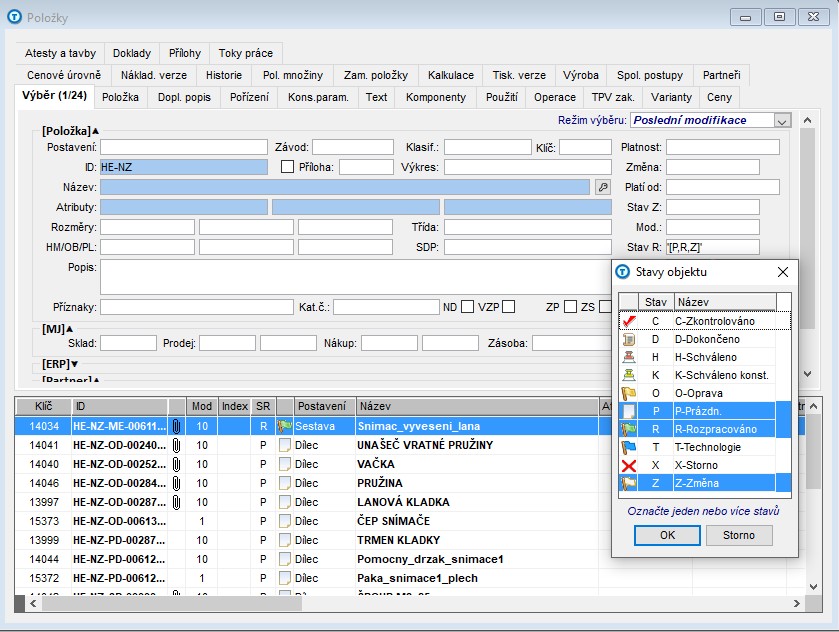Toggle the ZS checkbox
Screen dimensions: 839x632
605,307
